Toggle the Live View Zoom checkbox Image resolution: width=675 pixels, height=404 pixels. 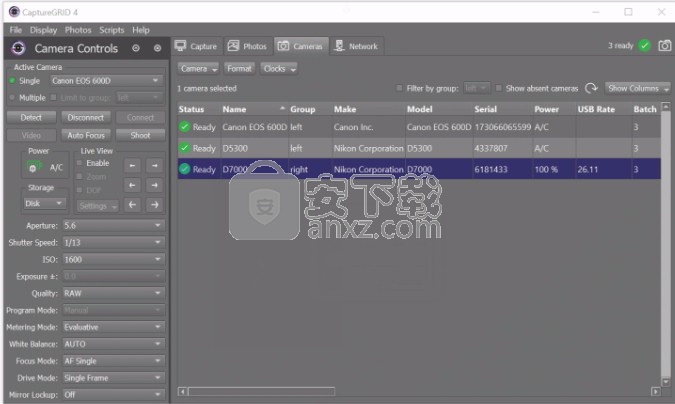point(79,177)
